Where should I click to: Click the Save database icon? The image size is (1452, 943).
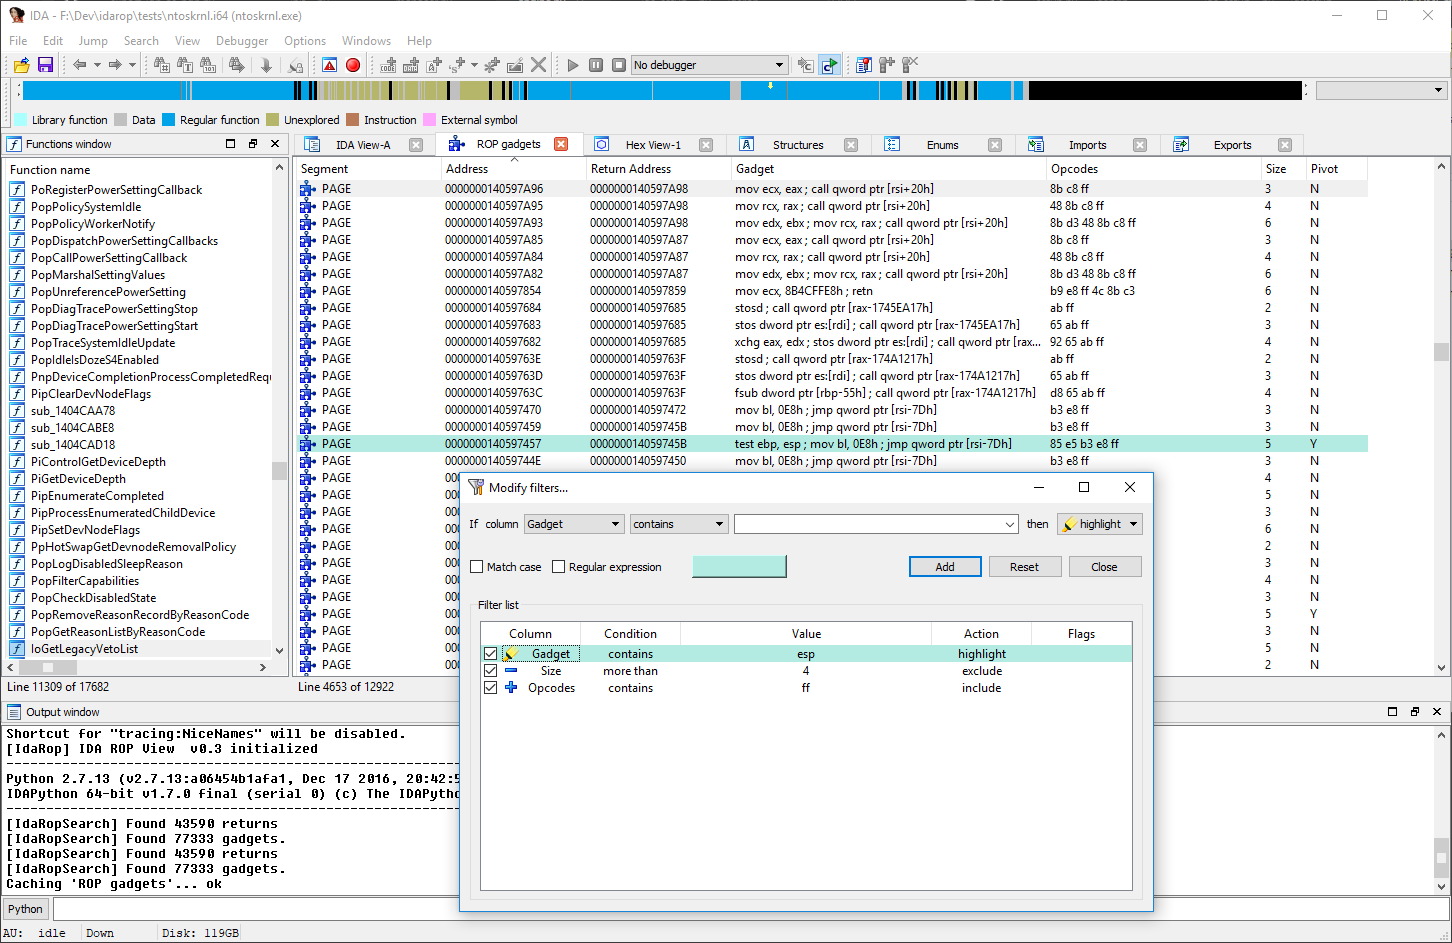tap(45, 65)
